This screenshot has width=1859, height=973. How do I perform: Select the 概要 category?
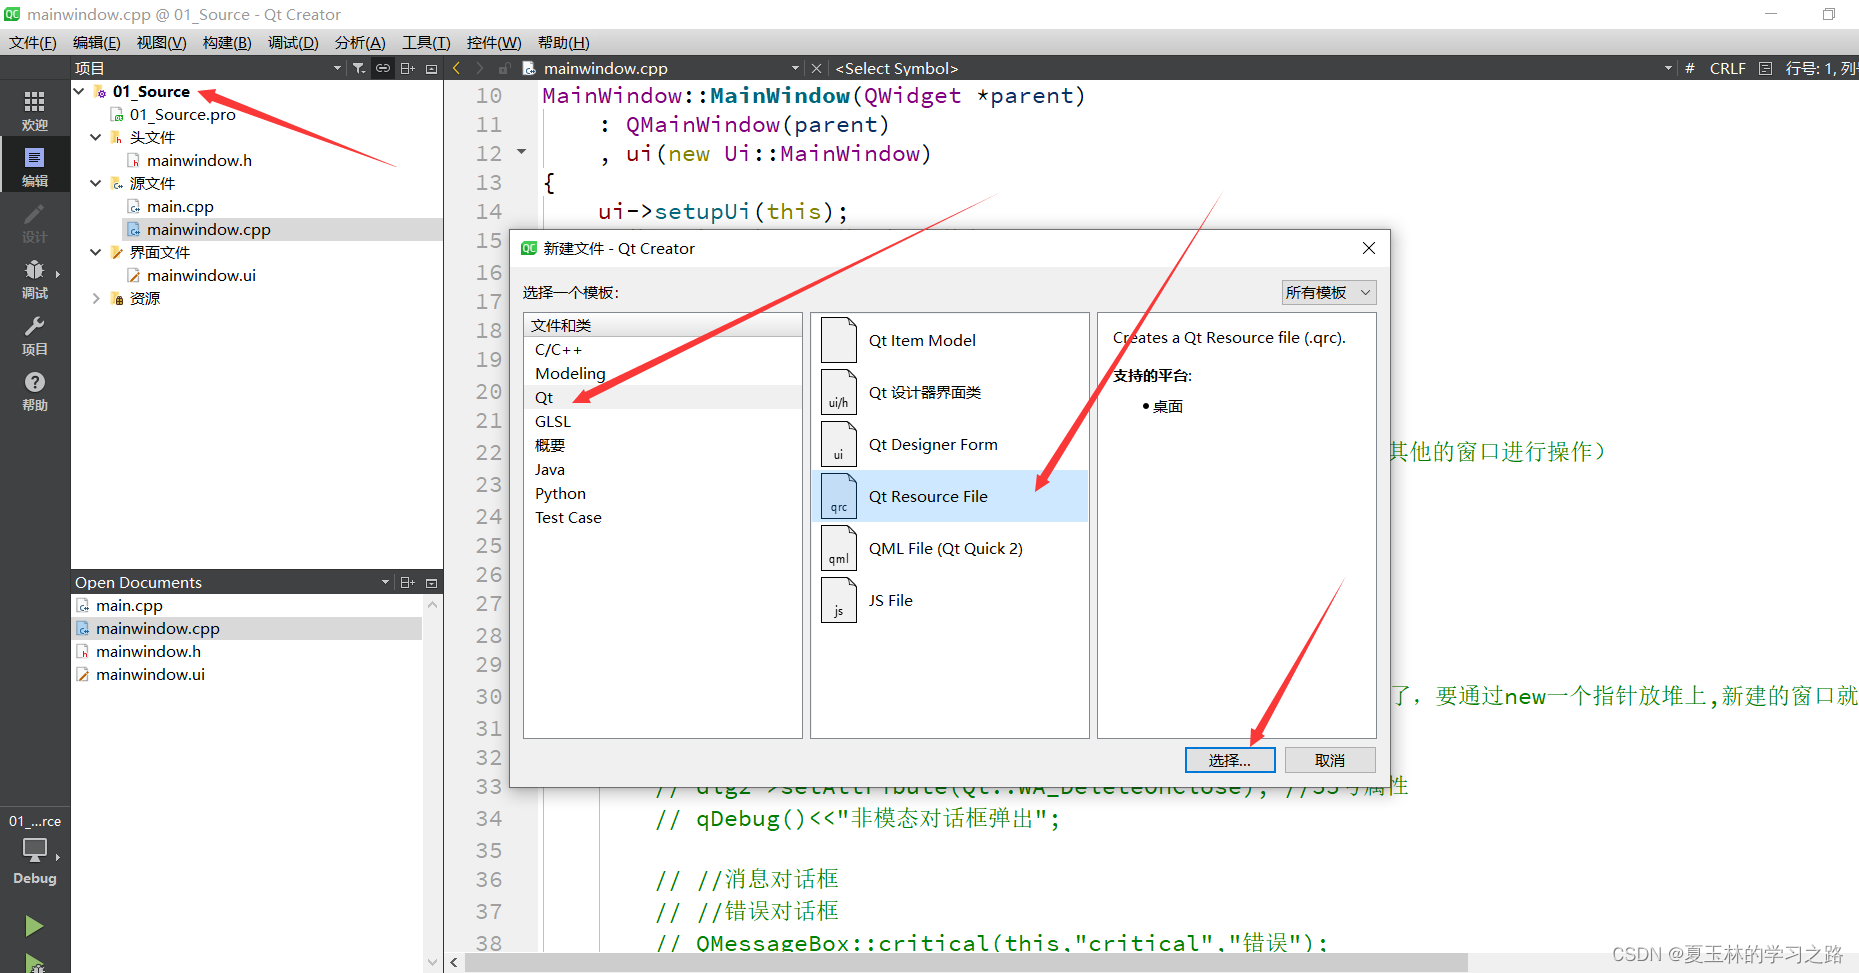pos(662,445)
